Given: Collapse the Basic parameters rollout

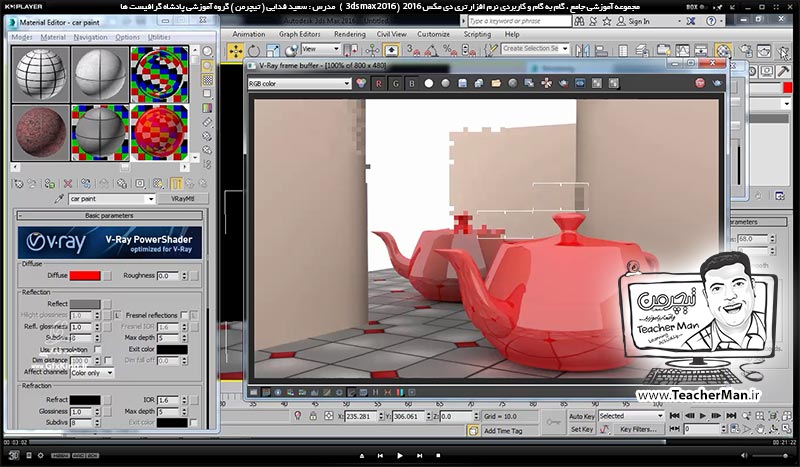Looking at the screenshot, I should [109, 215].
